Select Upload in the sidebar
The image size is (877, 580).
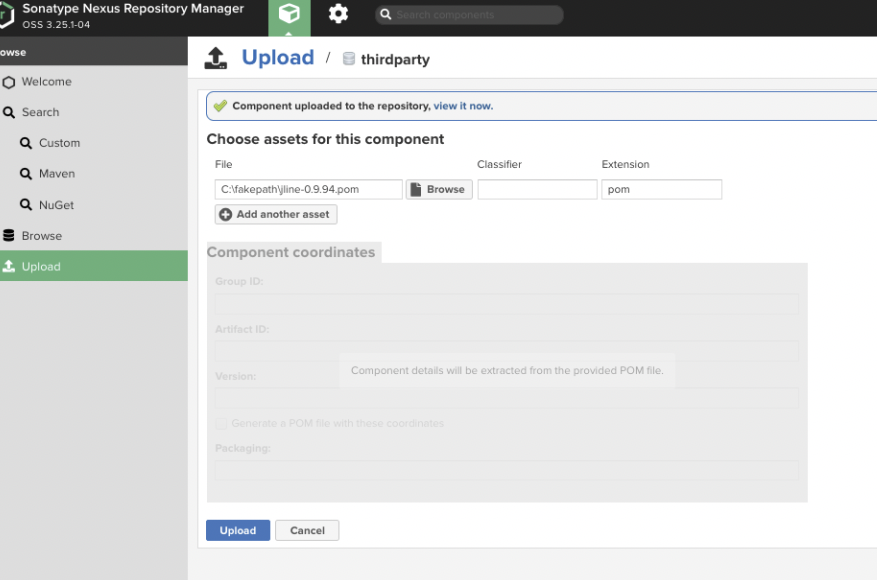[93, 266]
